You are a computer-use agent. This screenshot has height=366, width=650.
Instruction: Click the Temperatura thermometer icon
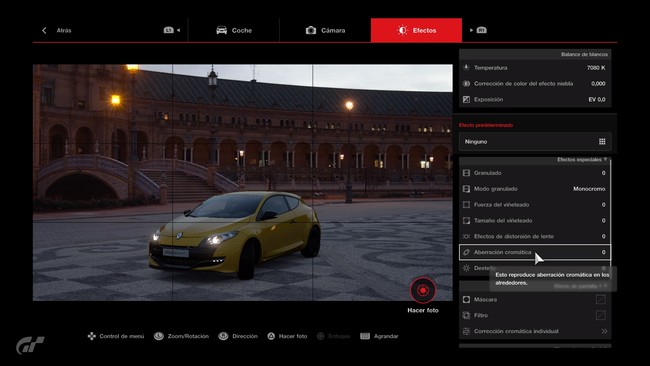click(x=466, y=68)
